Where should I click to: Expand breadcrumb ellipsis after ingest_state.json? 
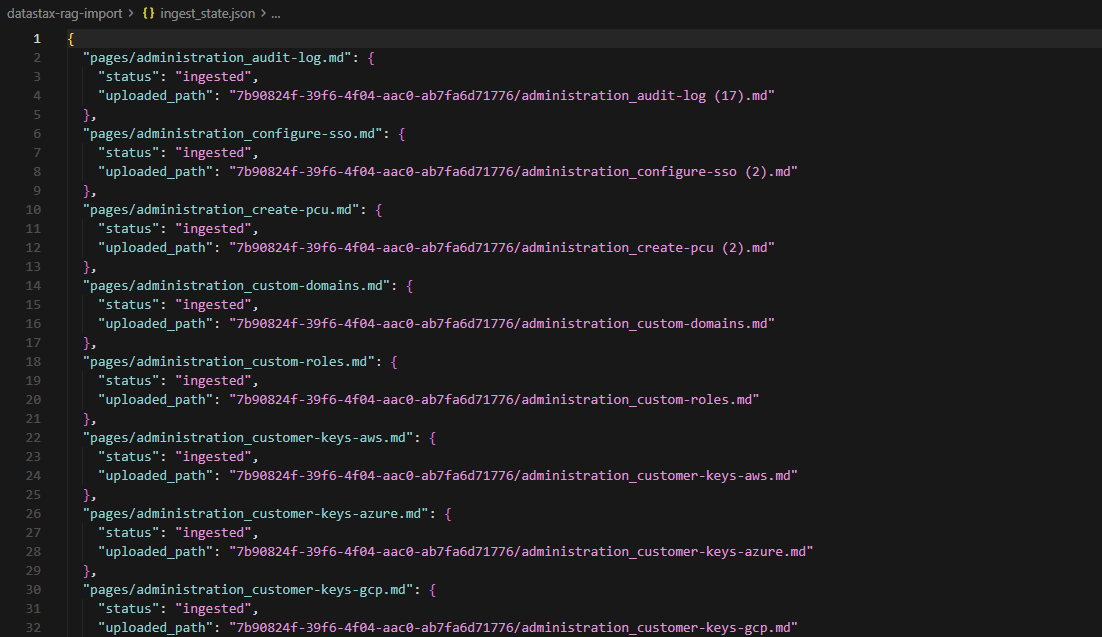tap(276, 13)
